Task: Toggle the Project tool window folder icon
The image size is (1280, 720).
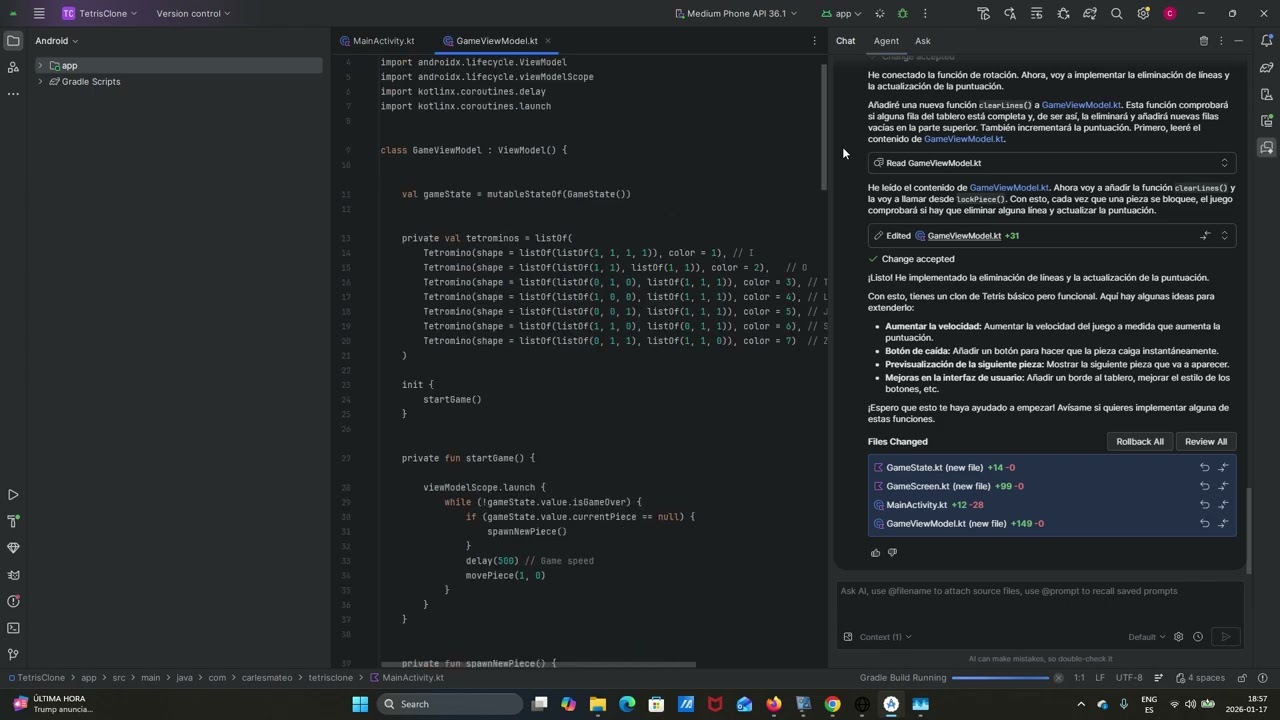Action: click(x=13, y=41)
